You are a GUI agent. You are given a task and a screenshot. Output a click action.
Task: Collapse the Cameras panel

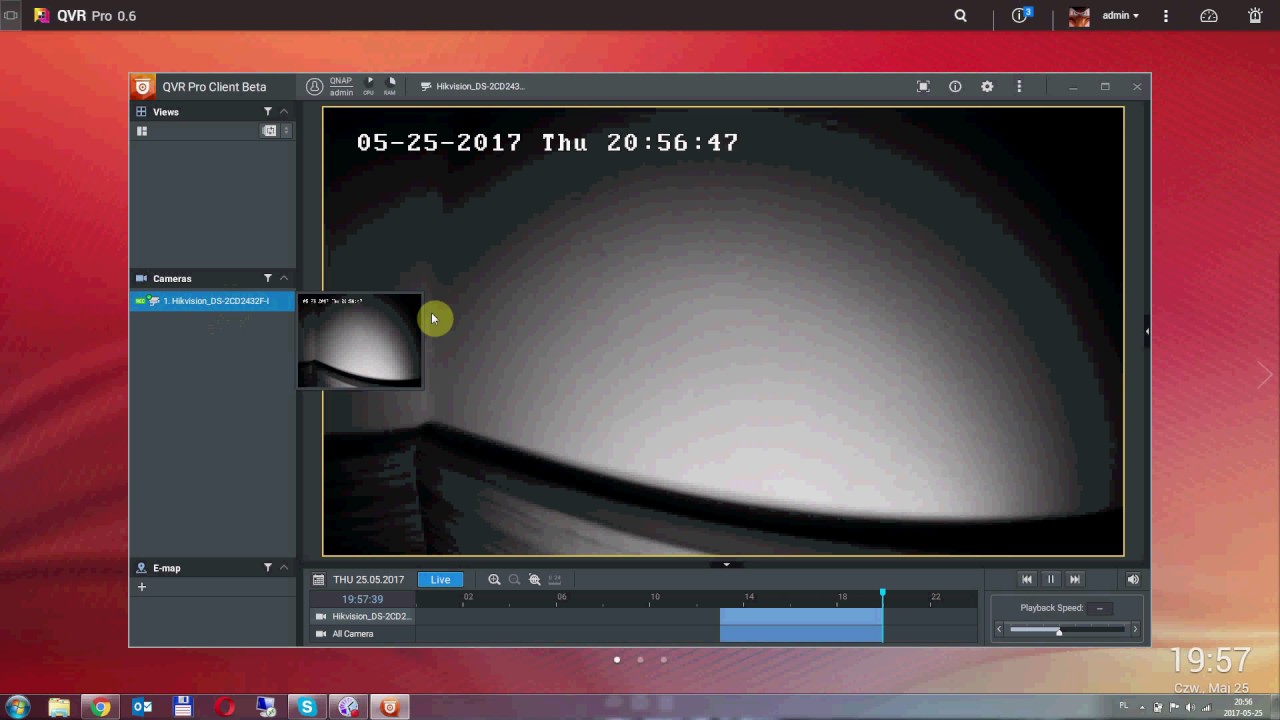click(x=284, y=278)
